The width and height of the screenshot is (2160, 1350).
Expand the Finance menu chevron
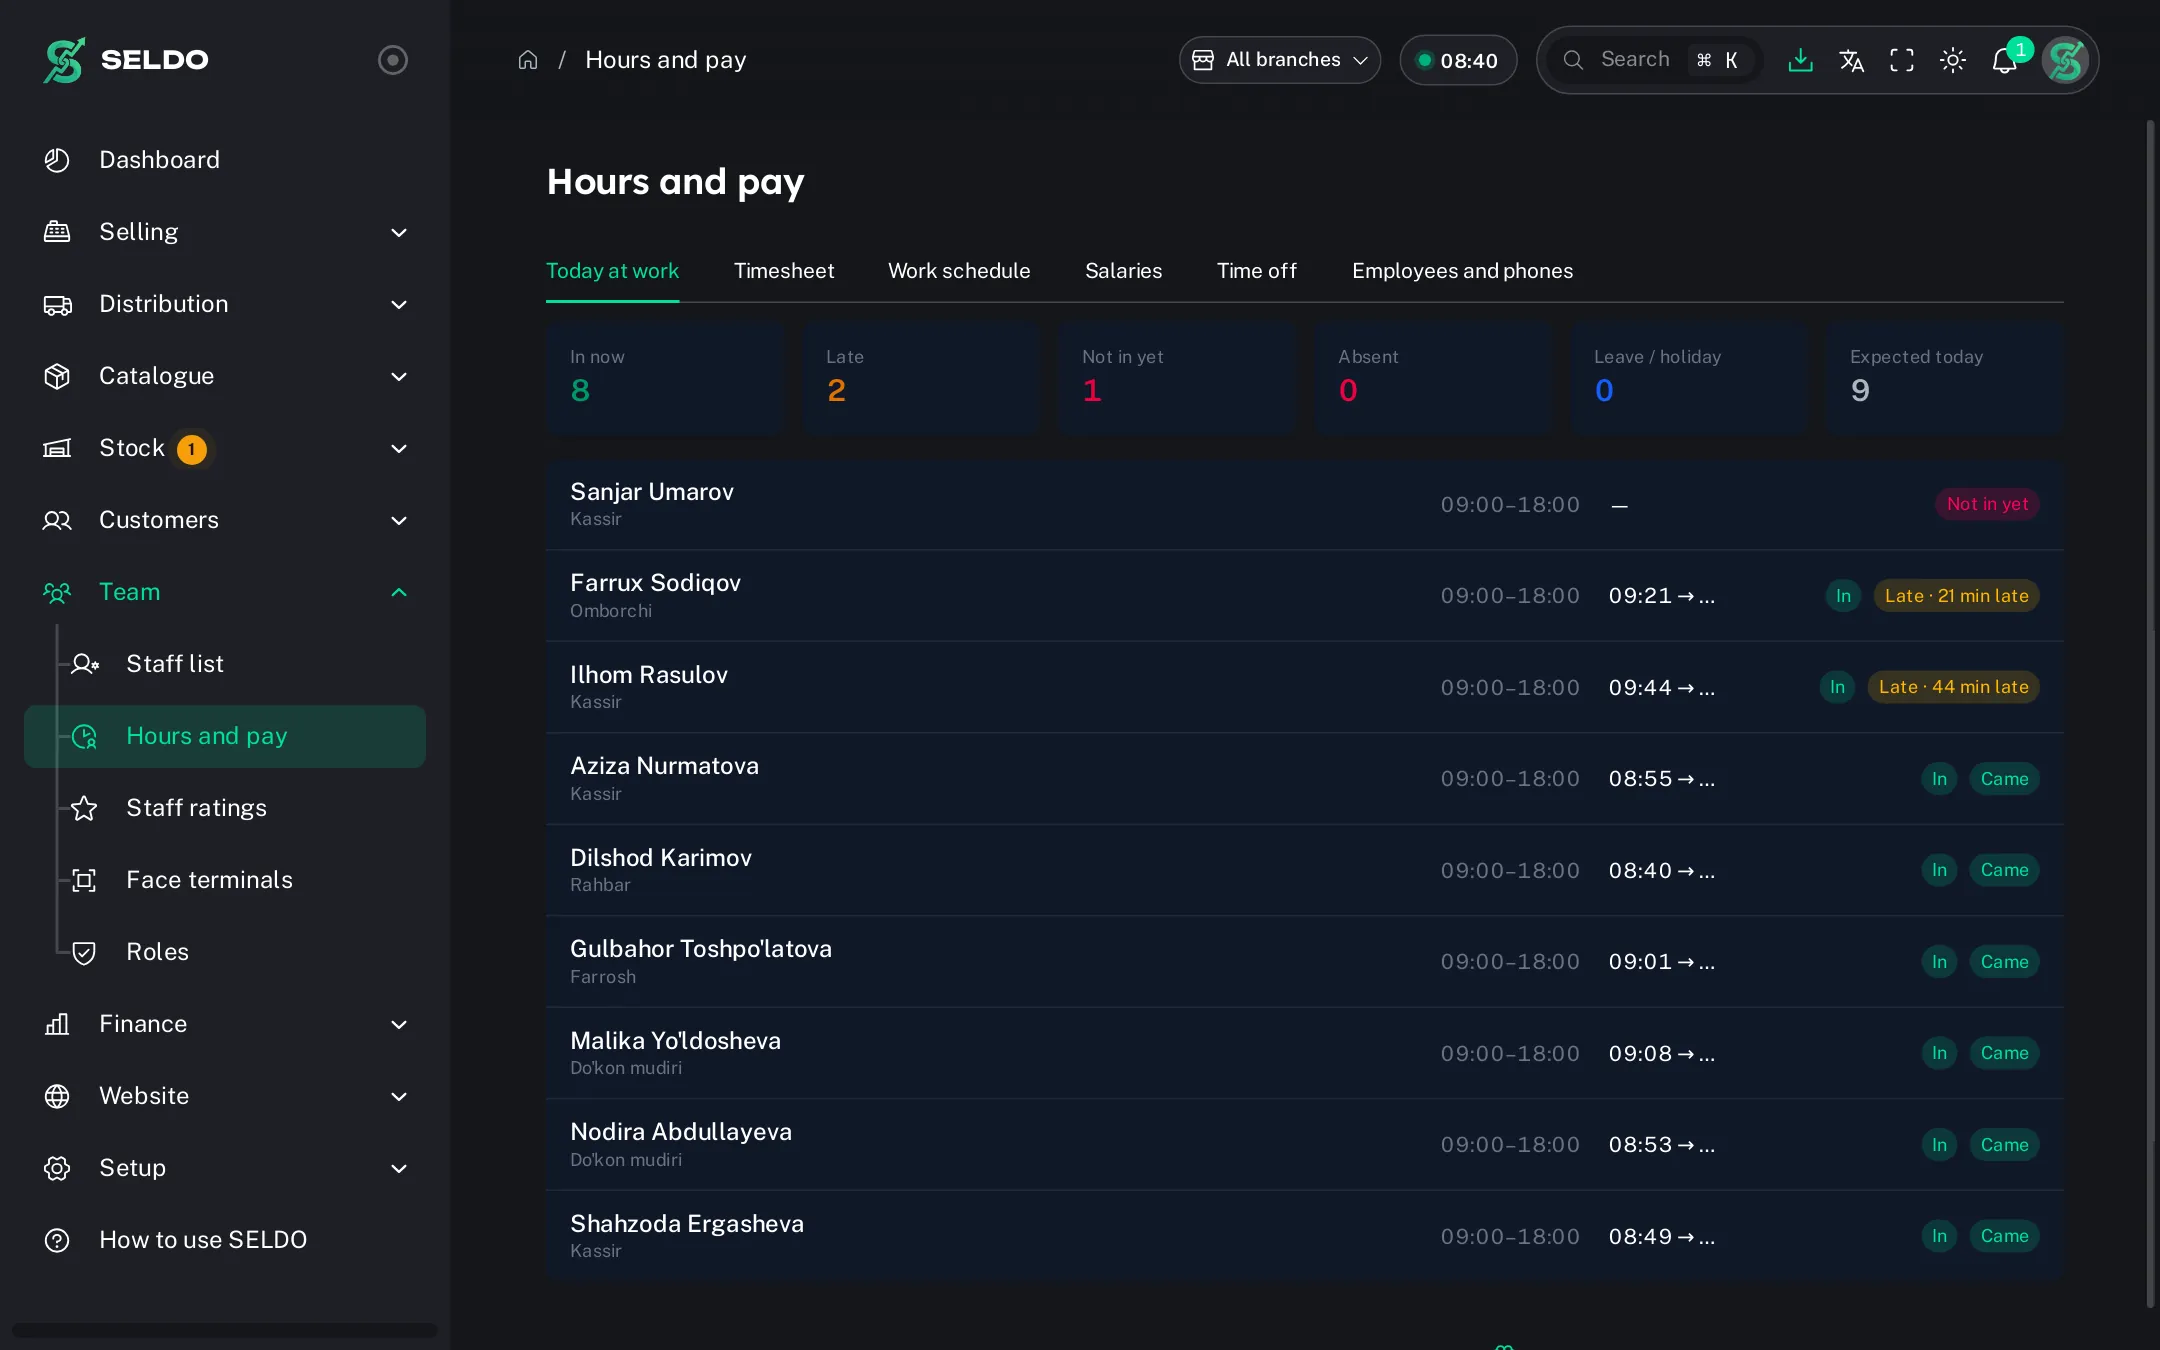pyautogui.click(x=399, y=1025)
